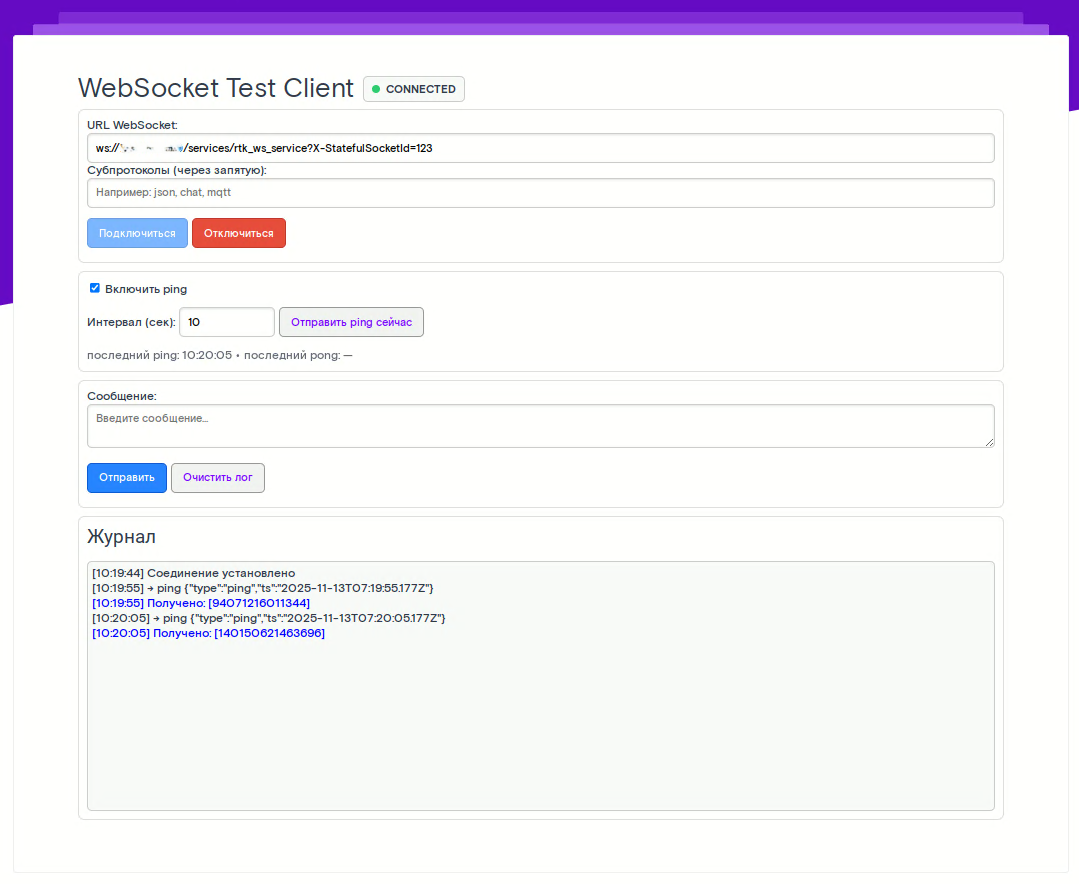Click the WebSocket Test Client title
The height and width of the screenshot is (884, 1079).
click(x=216, y=88)
